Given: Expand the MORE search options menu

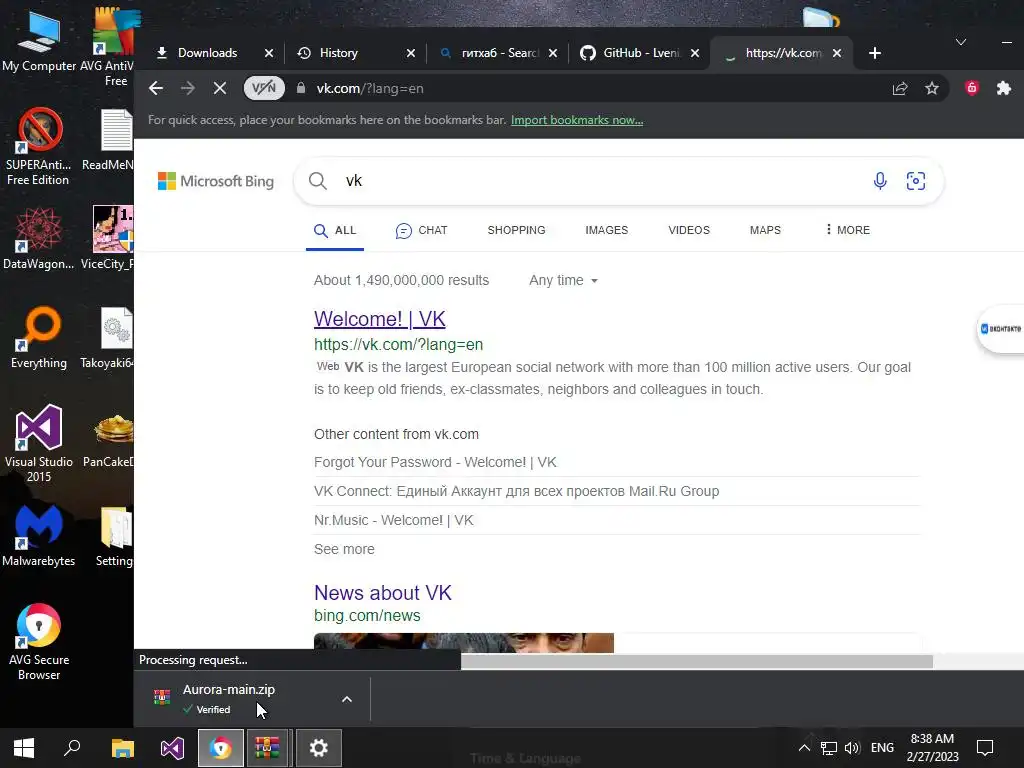Looking at the screenshot, I should 848,230.
